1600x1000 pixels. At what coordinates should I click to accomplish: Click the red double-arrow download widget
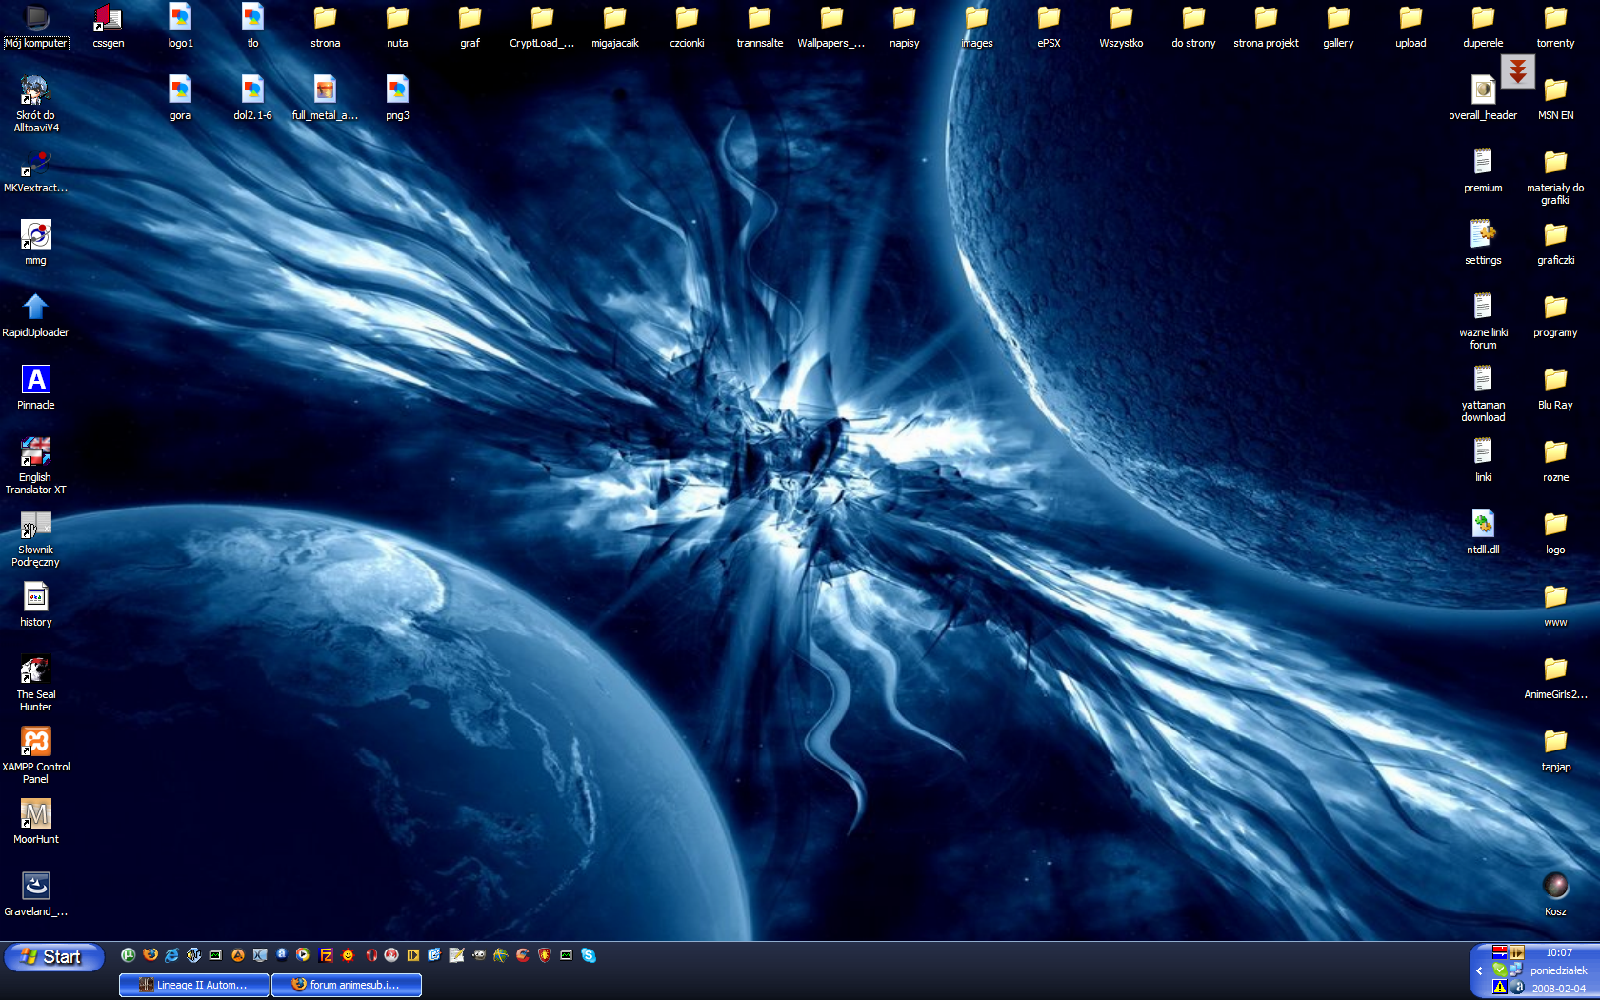point(1518,71)
